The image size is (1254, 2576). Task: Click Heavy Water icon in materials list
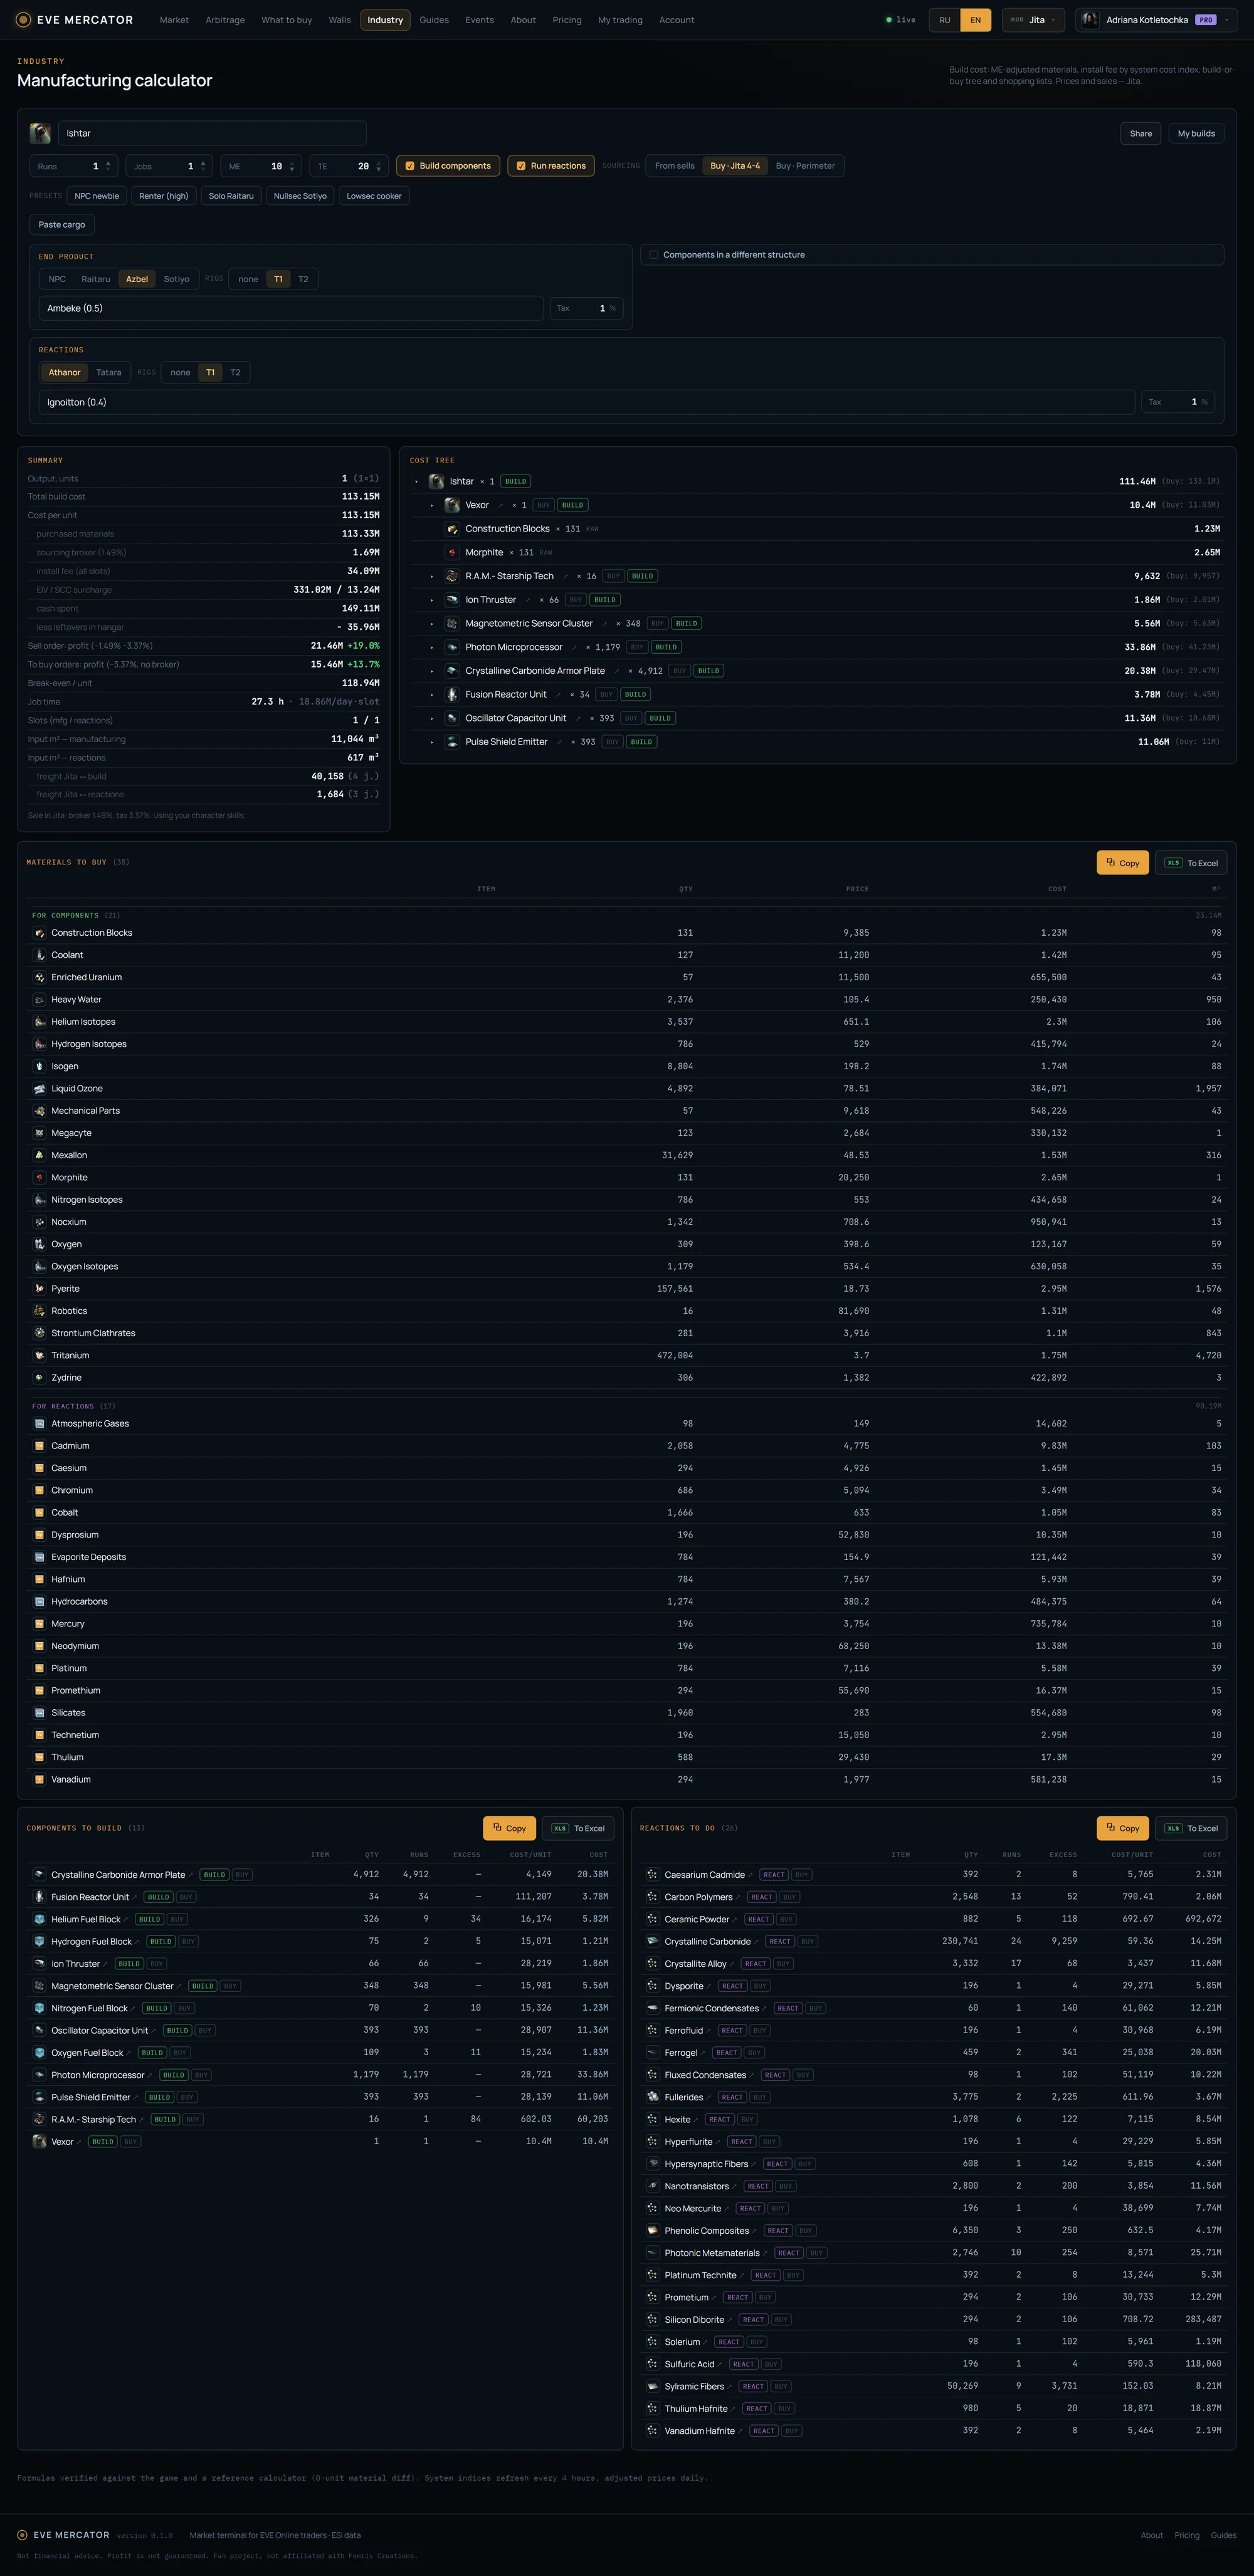click(40, 999)
